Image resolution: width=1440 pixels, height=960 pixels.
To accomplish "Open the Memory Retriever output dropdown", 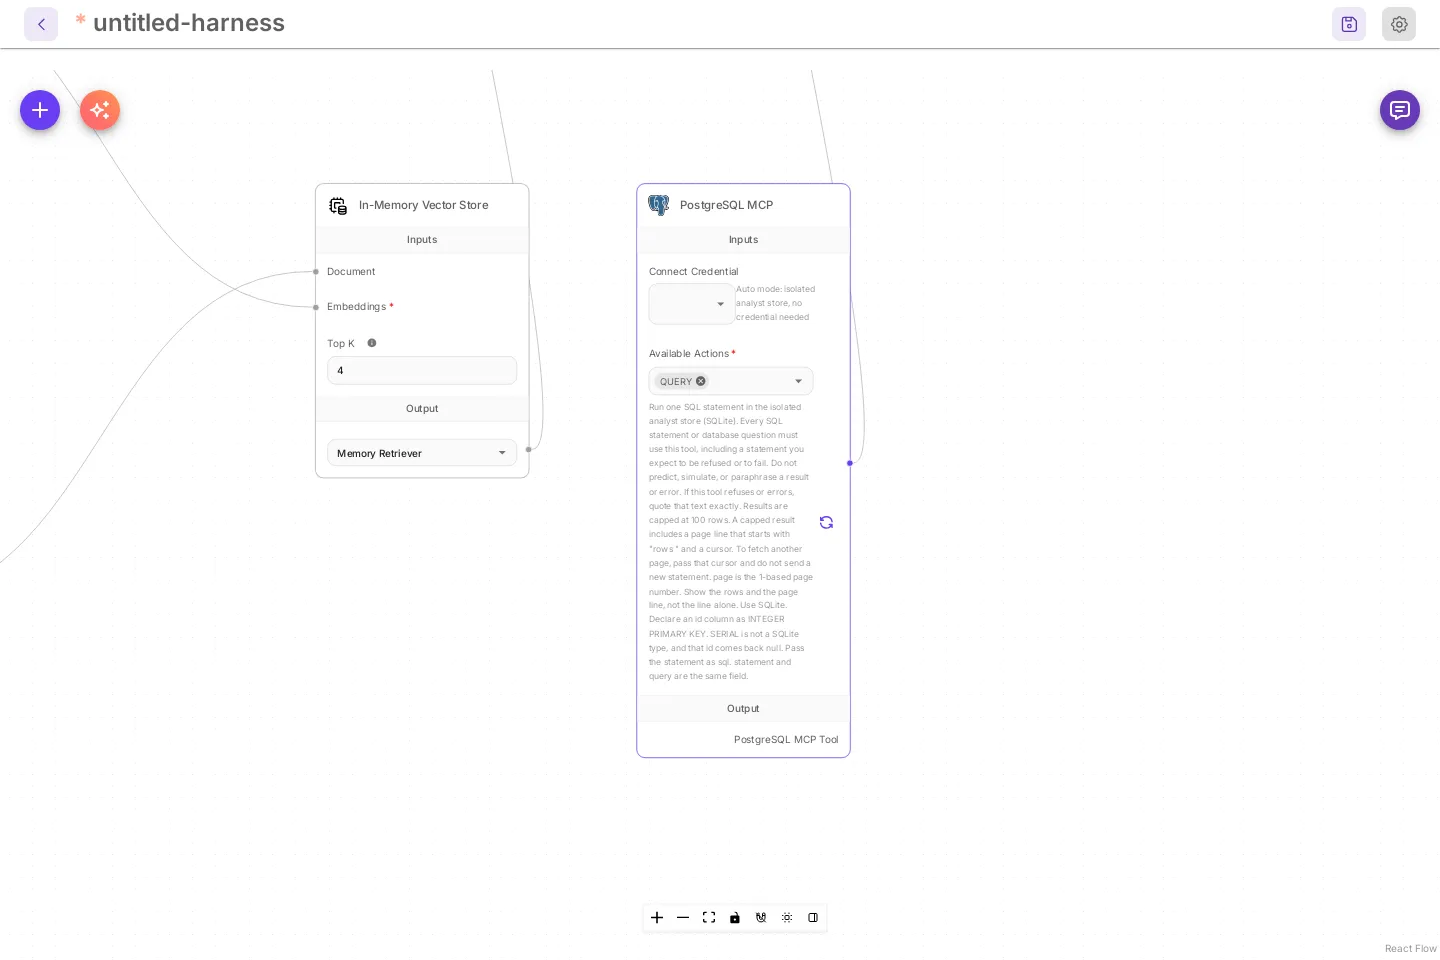I will [422, 453].
